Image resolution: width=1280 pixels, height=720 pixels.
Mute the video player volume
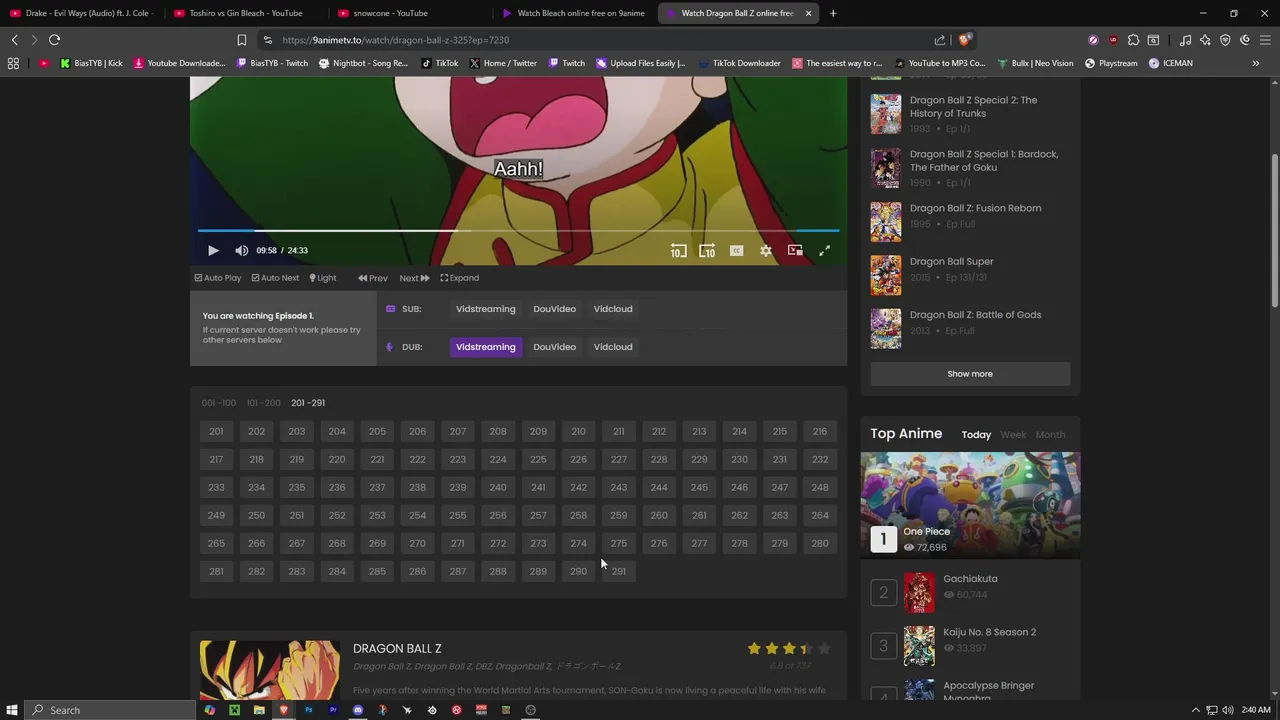242,250
